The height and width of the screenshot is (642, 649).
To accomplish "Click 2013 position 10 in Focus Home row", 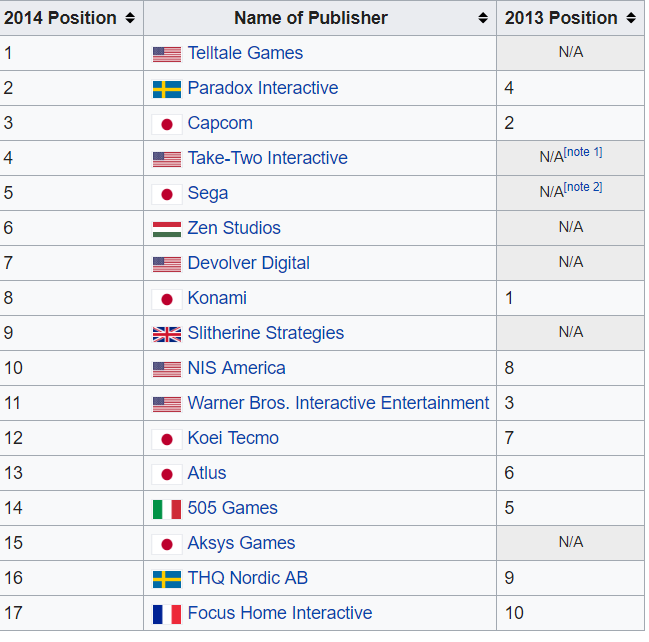I will coord(570,613).
